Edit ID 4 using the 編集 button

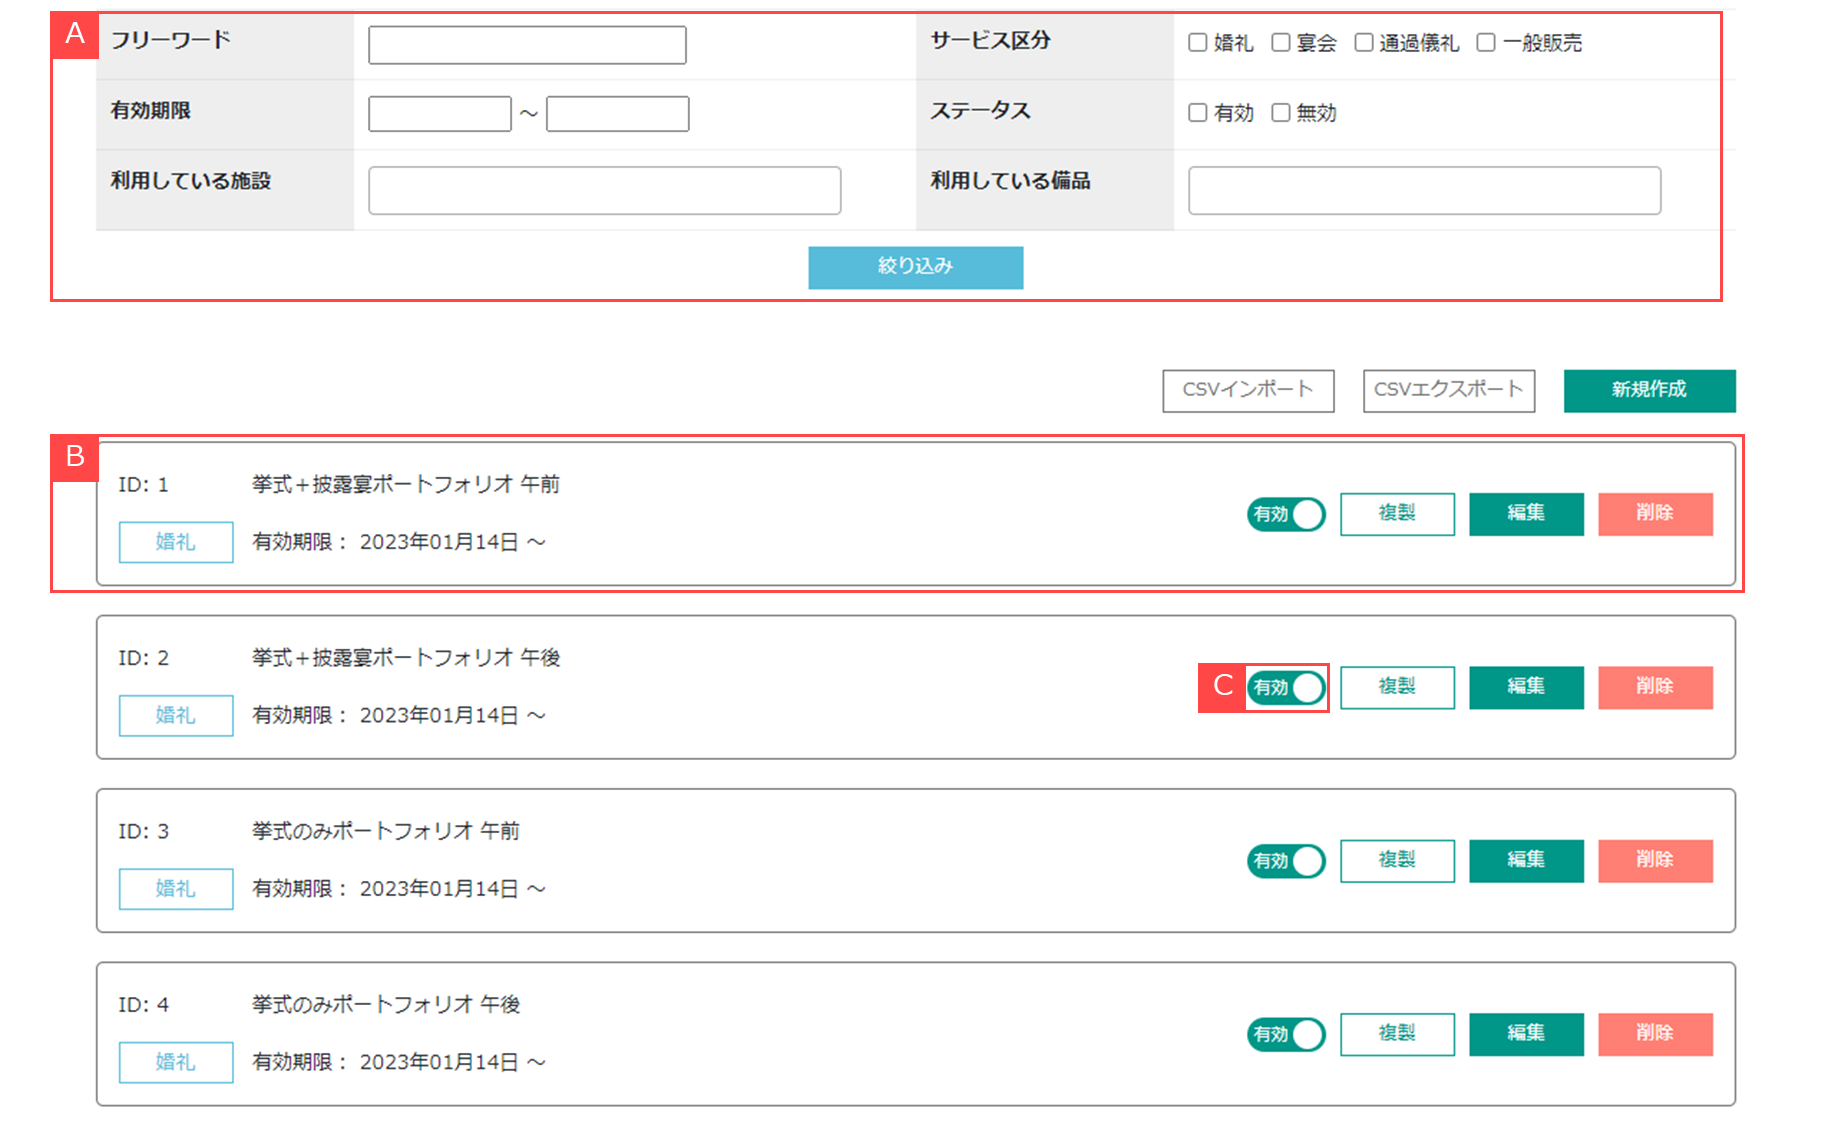[x=1526, y=1034]
